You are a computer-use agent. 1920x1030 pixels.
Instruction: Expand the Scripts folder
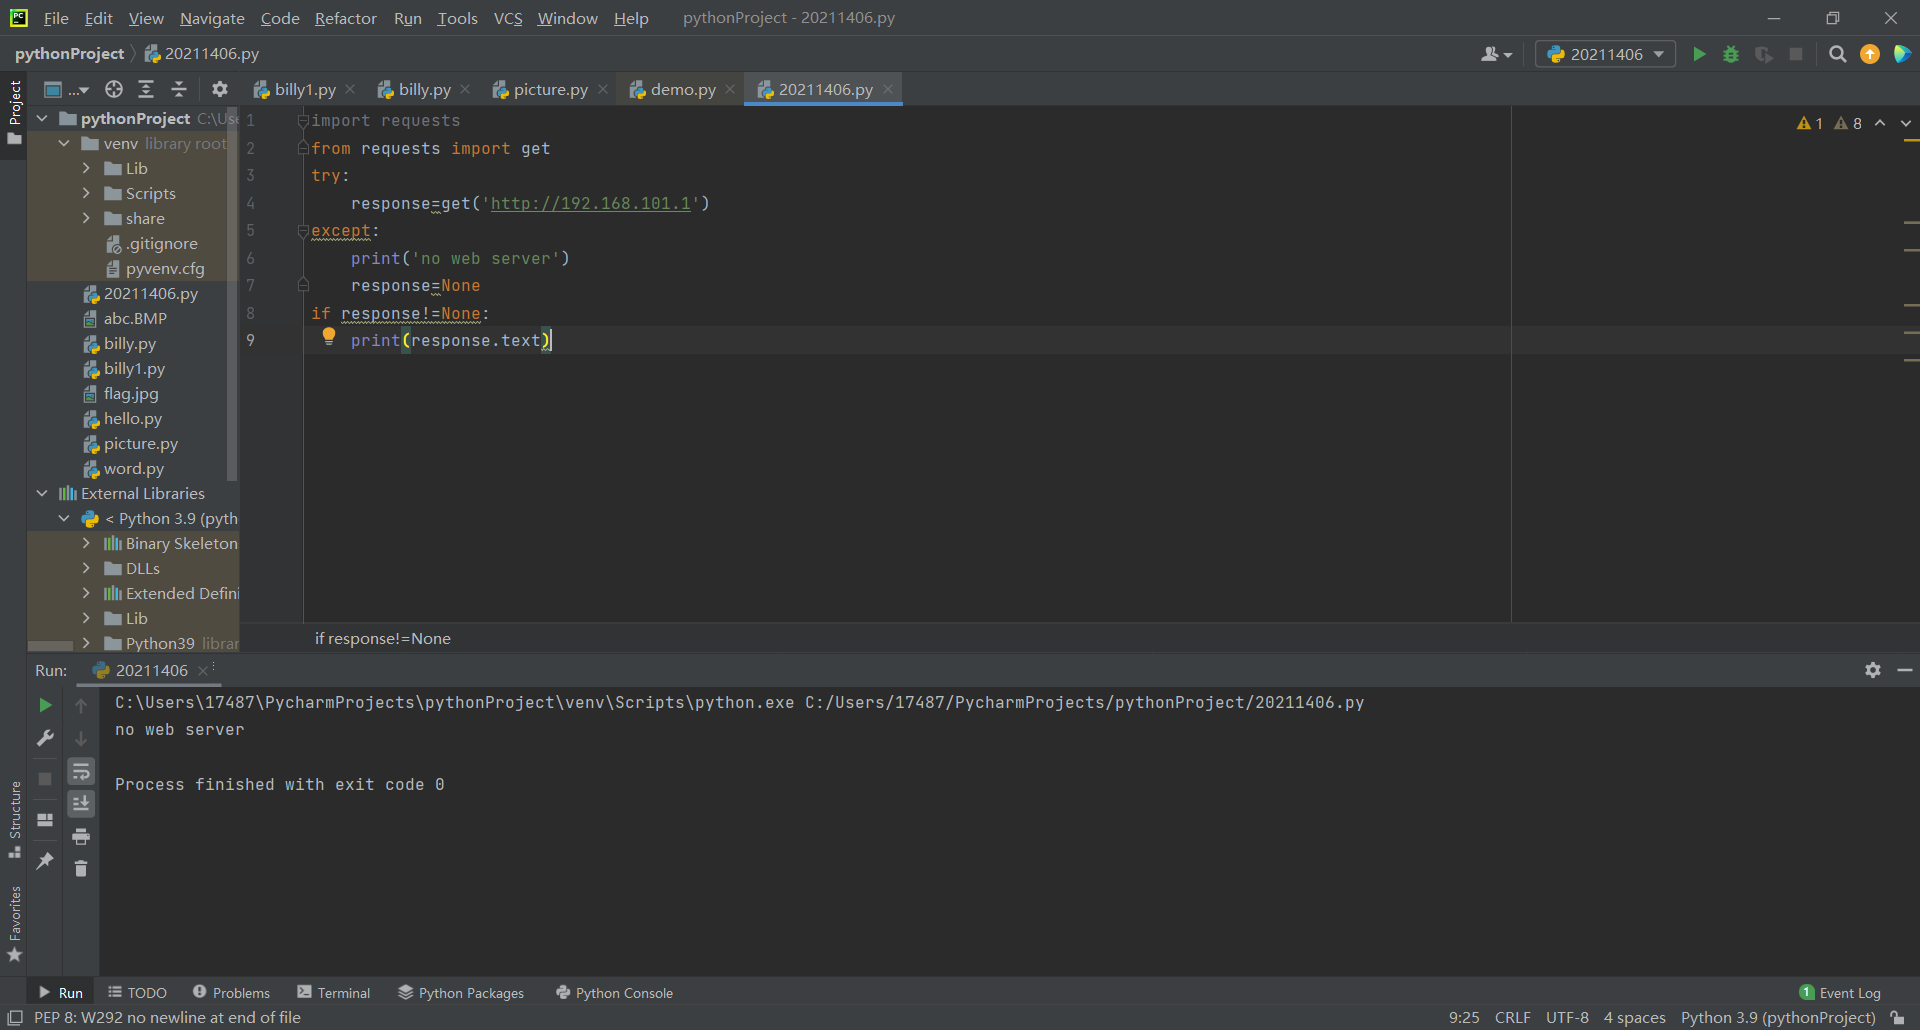tap(86, 193)
